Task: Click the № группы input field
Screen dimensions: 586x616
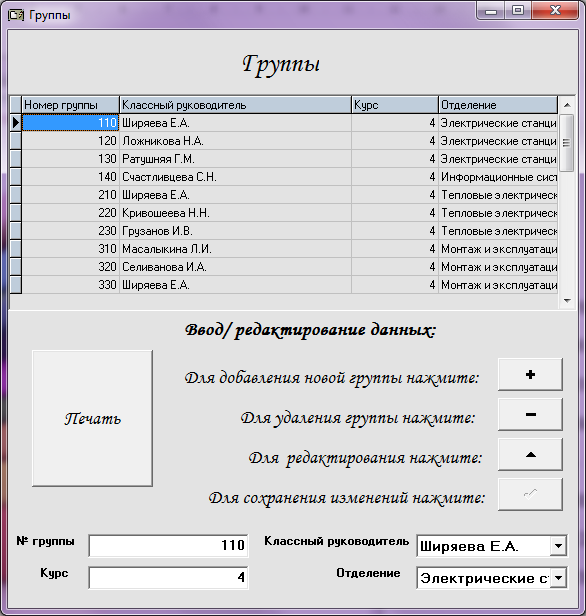Action: point(168,546)
